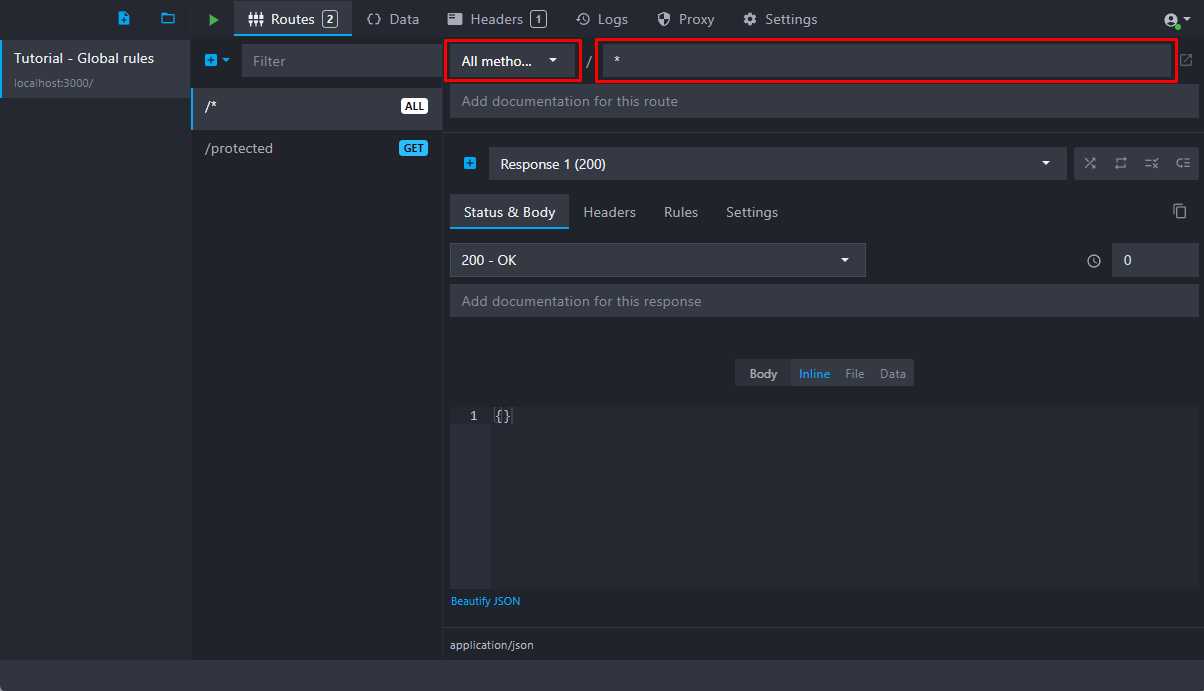This screenshot has height=691, width=1204.
Task: Toggle sequential response mode
Action: point(1121,164)
